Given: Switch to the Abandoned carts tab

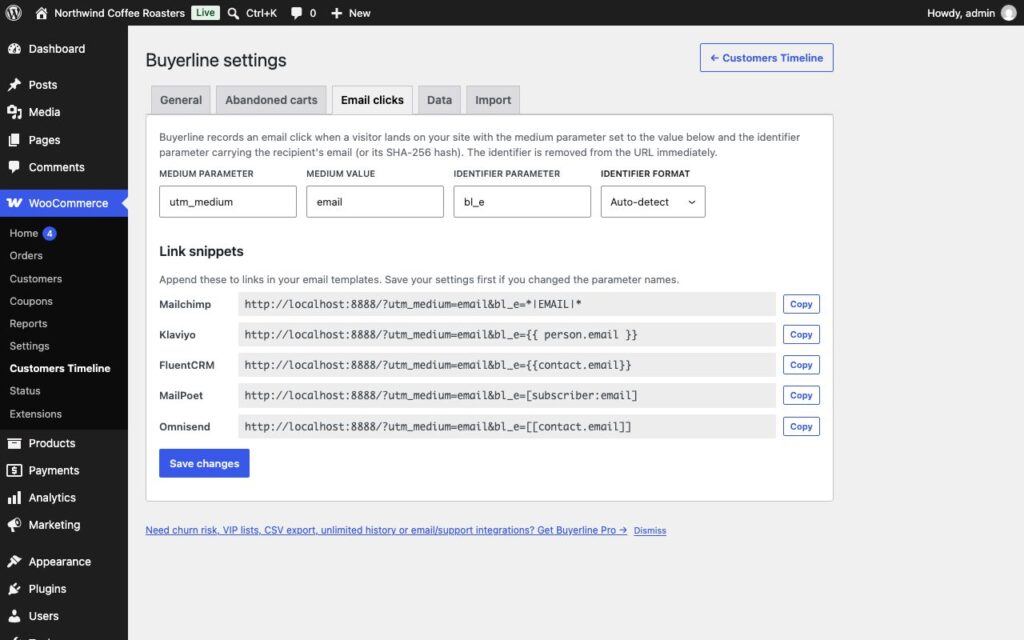Looking at the screenshot, I should tap(271, 100).
